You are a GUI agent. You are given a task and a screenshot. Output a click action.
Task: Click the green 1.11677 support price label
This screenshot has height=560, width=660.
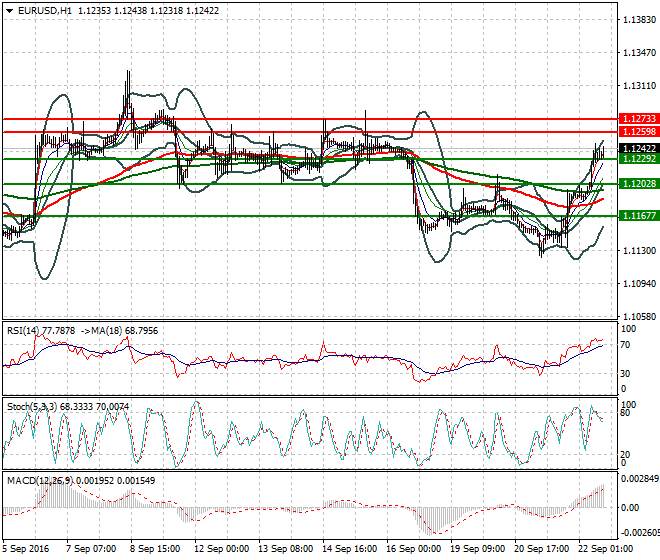pos(639,216)
